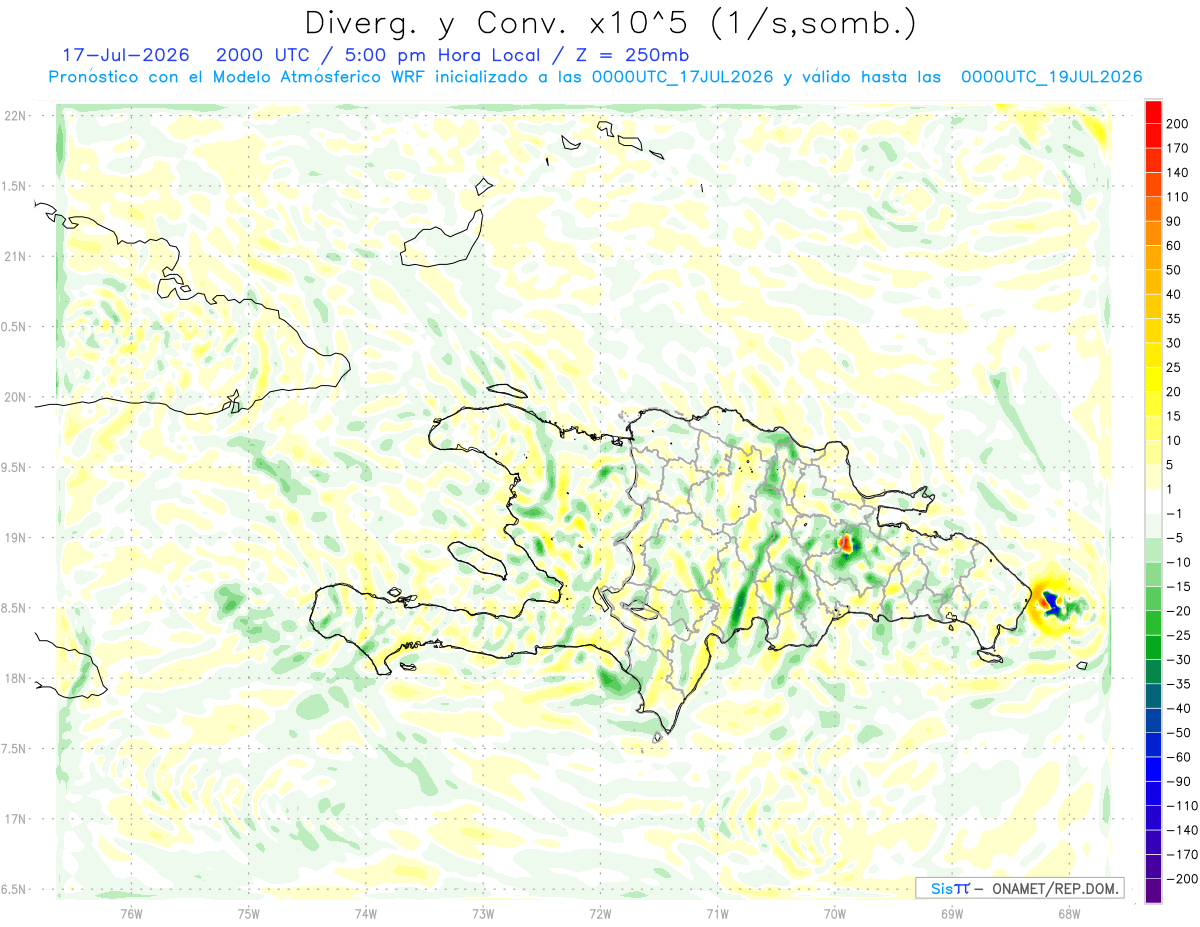Screen dimensions: 1200x927
Task: Click the "76W" longitude label
Action: [x=132, y=913]
